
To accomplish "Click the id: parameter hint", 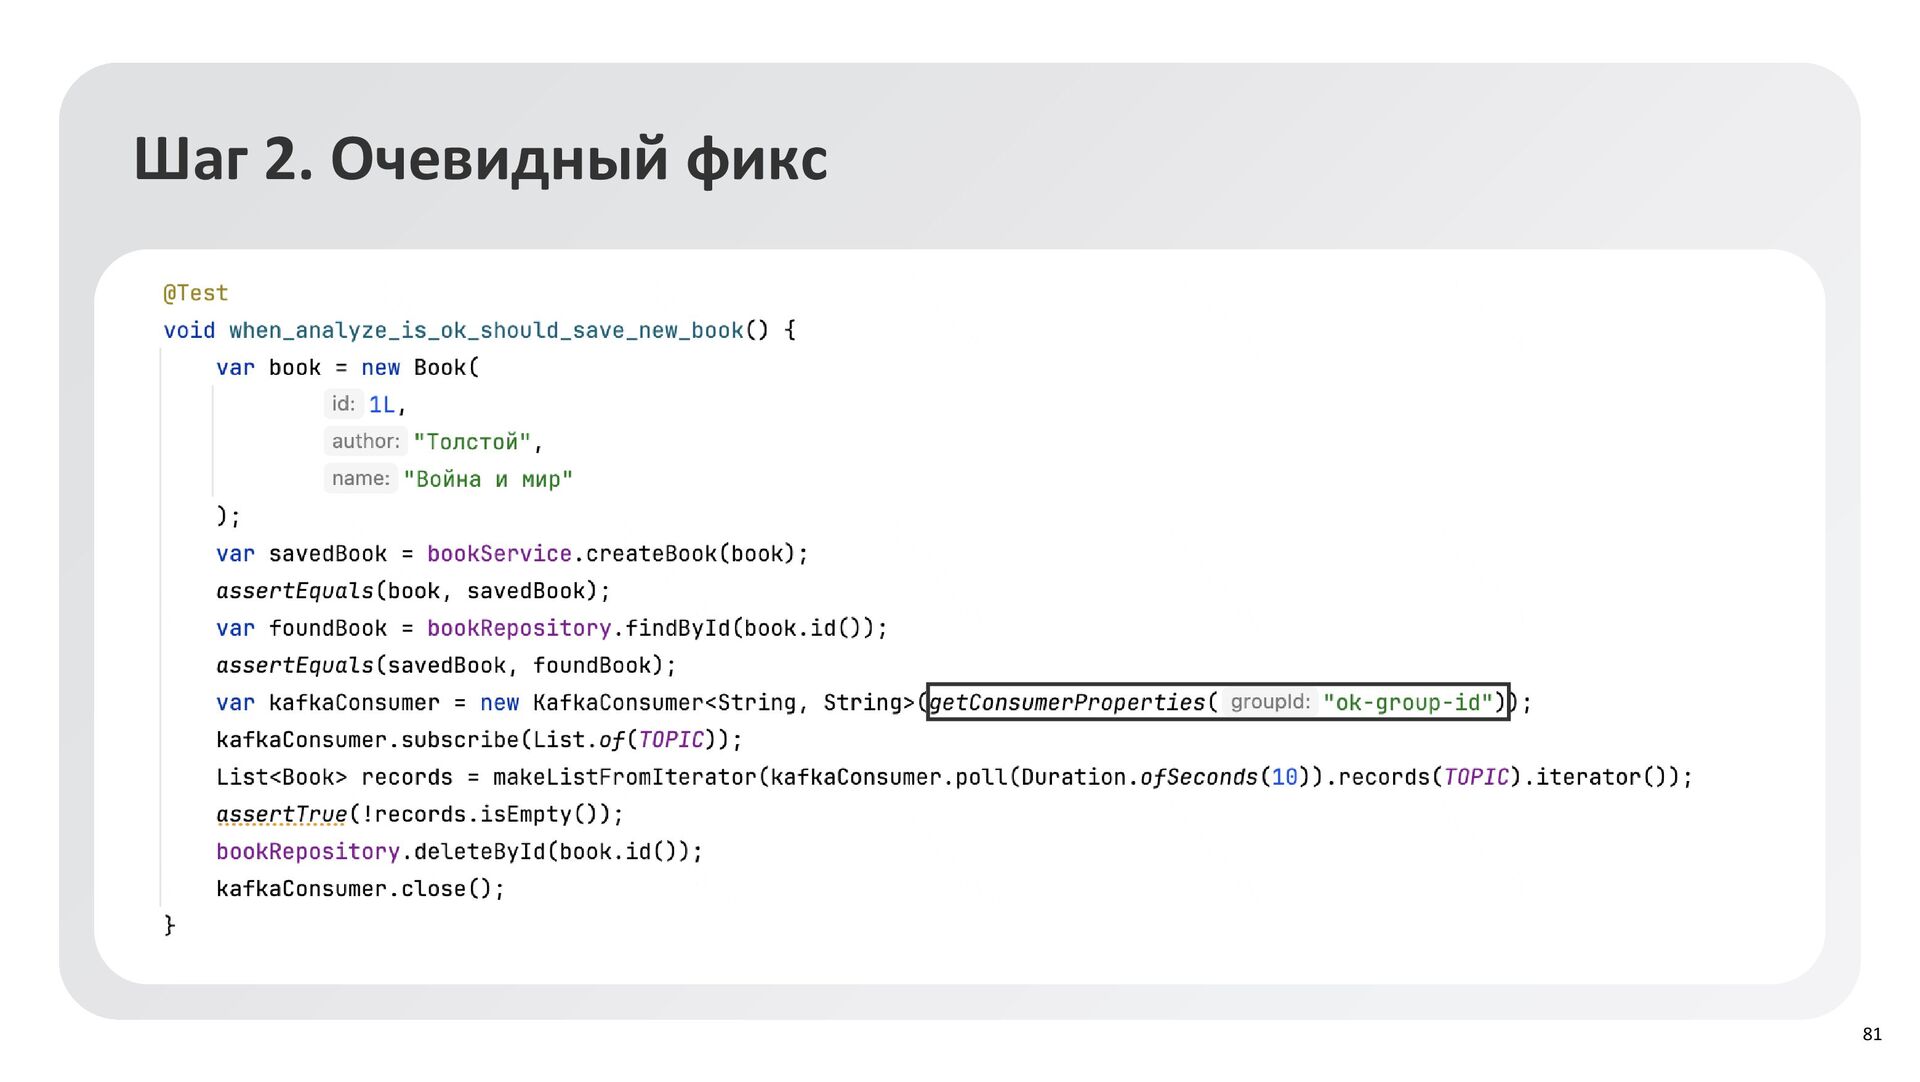I will (343, 404).
